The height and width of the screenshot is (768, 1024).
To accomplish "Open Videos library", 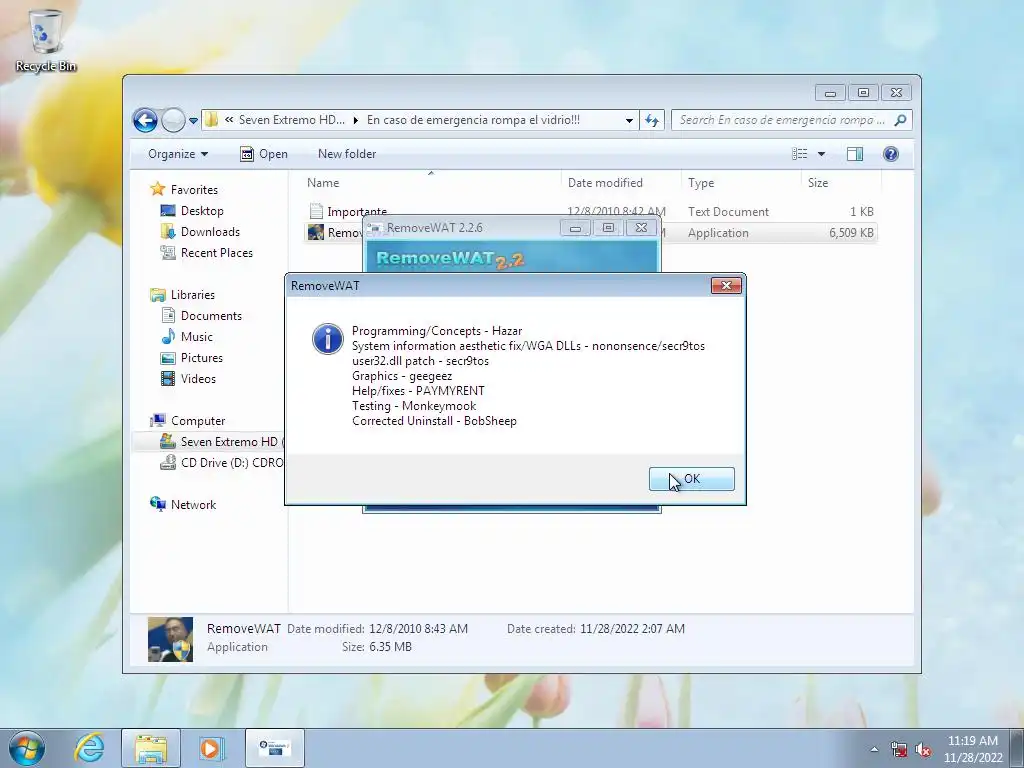I will click(198, 379).
